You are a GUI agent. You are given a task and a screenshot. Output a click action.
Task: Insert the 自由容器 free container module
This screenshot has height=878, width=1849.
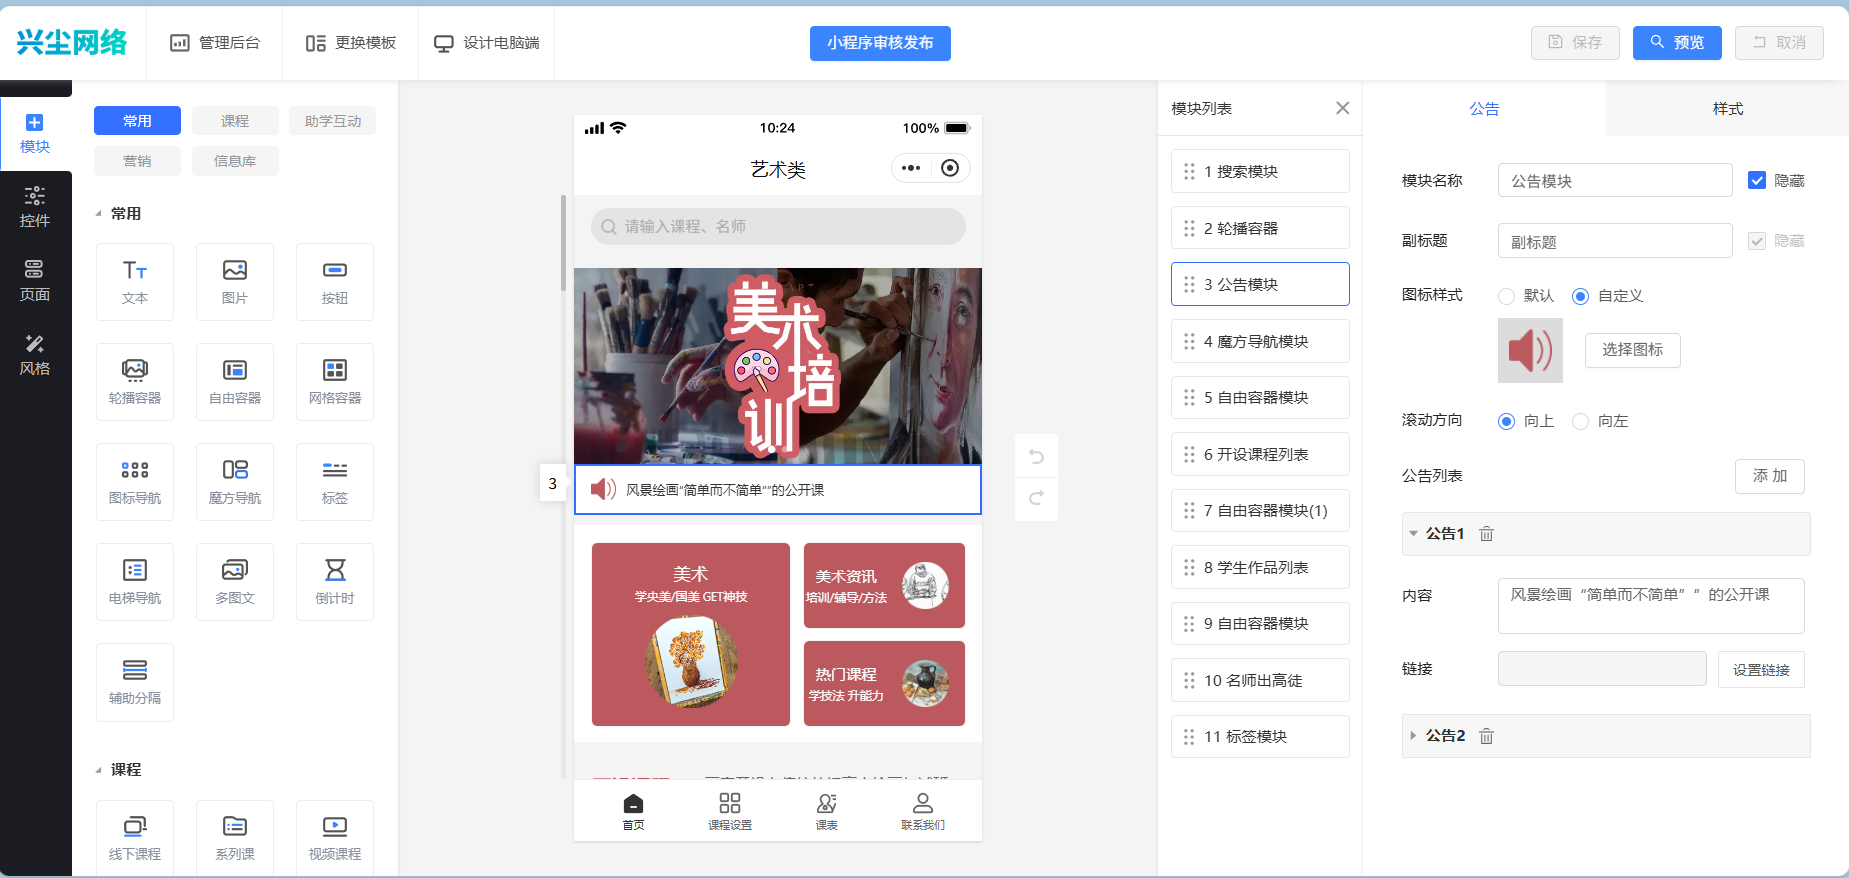point(235,382)
